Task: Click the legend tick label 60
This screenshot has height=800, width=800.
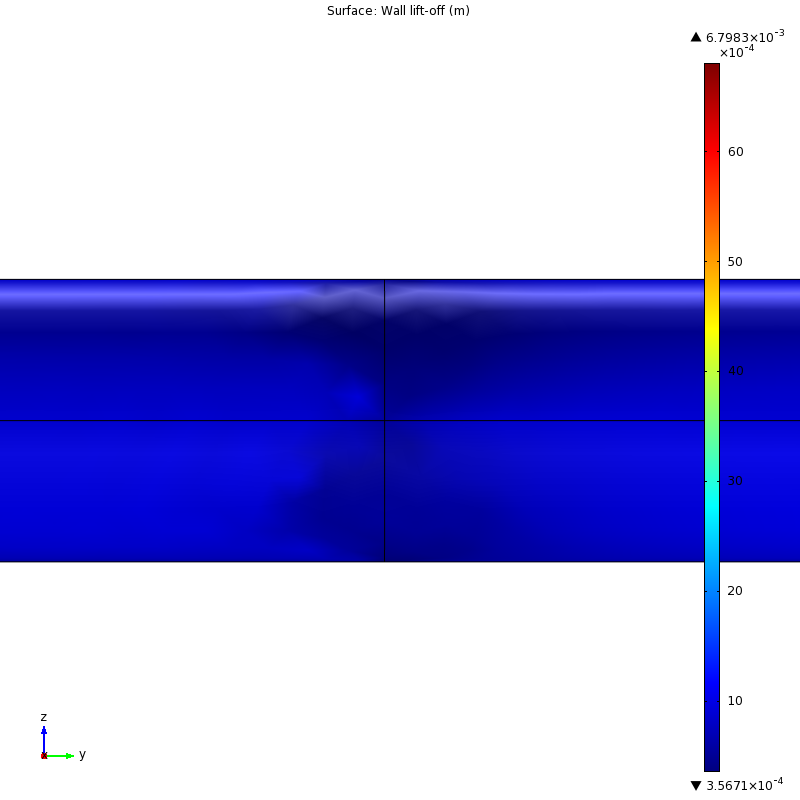Action: pyautogui.click(x=735, y=152)
